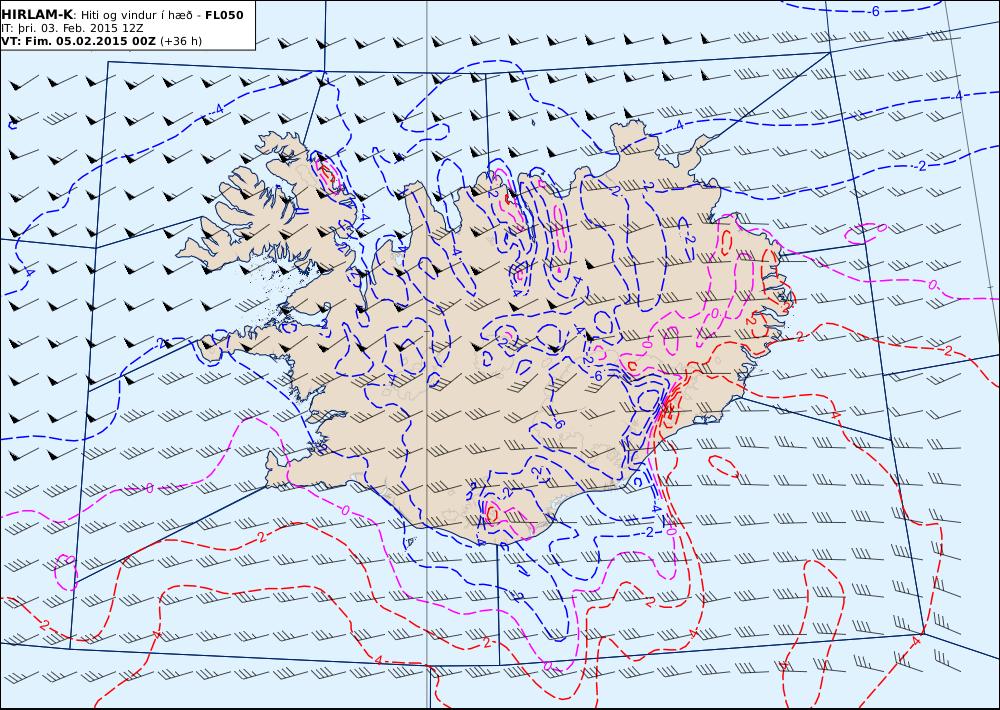Select the 'IT: þri. 03. Feb. 2015 12Z' line
Image resolution: width=1000 pixels, height=710 pixels.
pyautogui.click(x=72, y=28)
